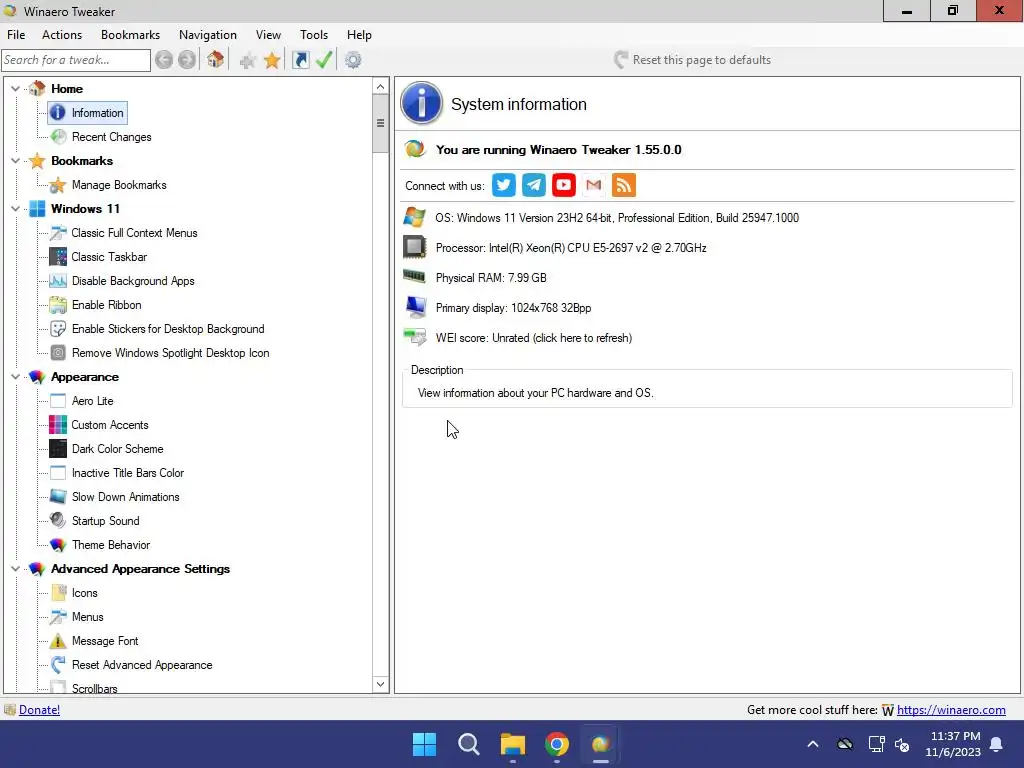The width and height of the screenshot is (1024, 768).
Task: Open the Actions menu
Action: 62,35
